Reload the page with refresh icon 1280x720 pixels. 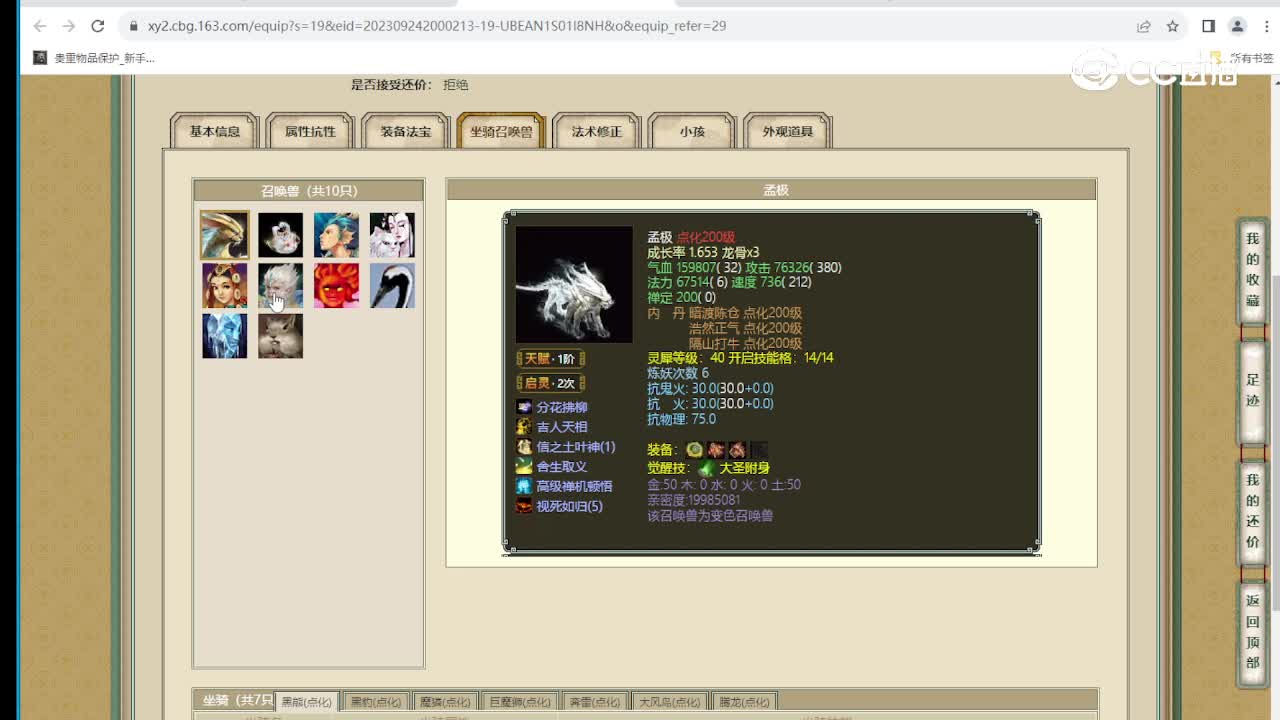tap(97, 26)
